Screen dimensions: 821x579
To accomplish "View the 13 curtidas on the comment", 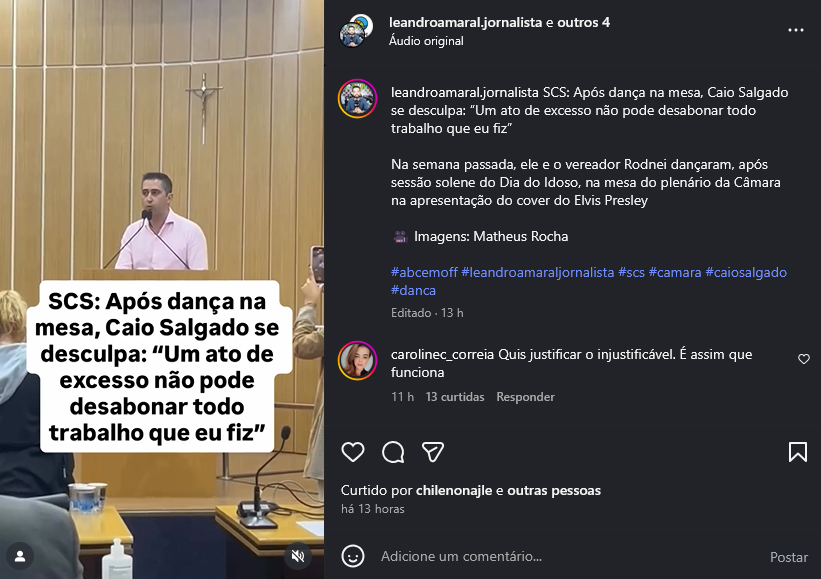I will click(x=454, y=397).
